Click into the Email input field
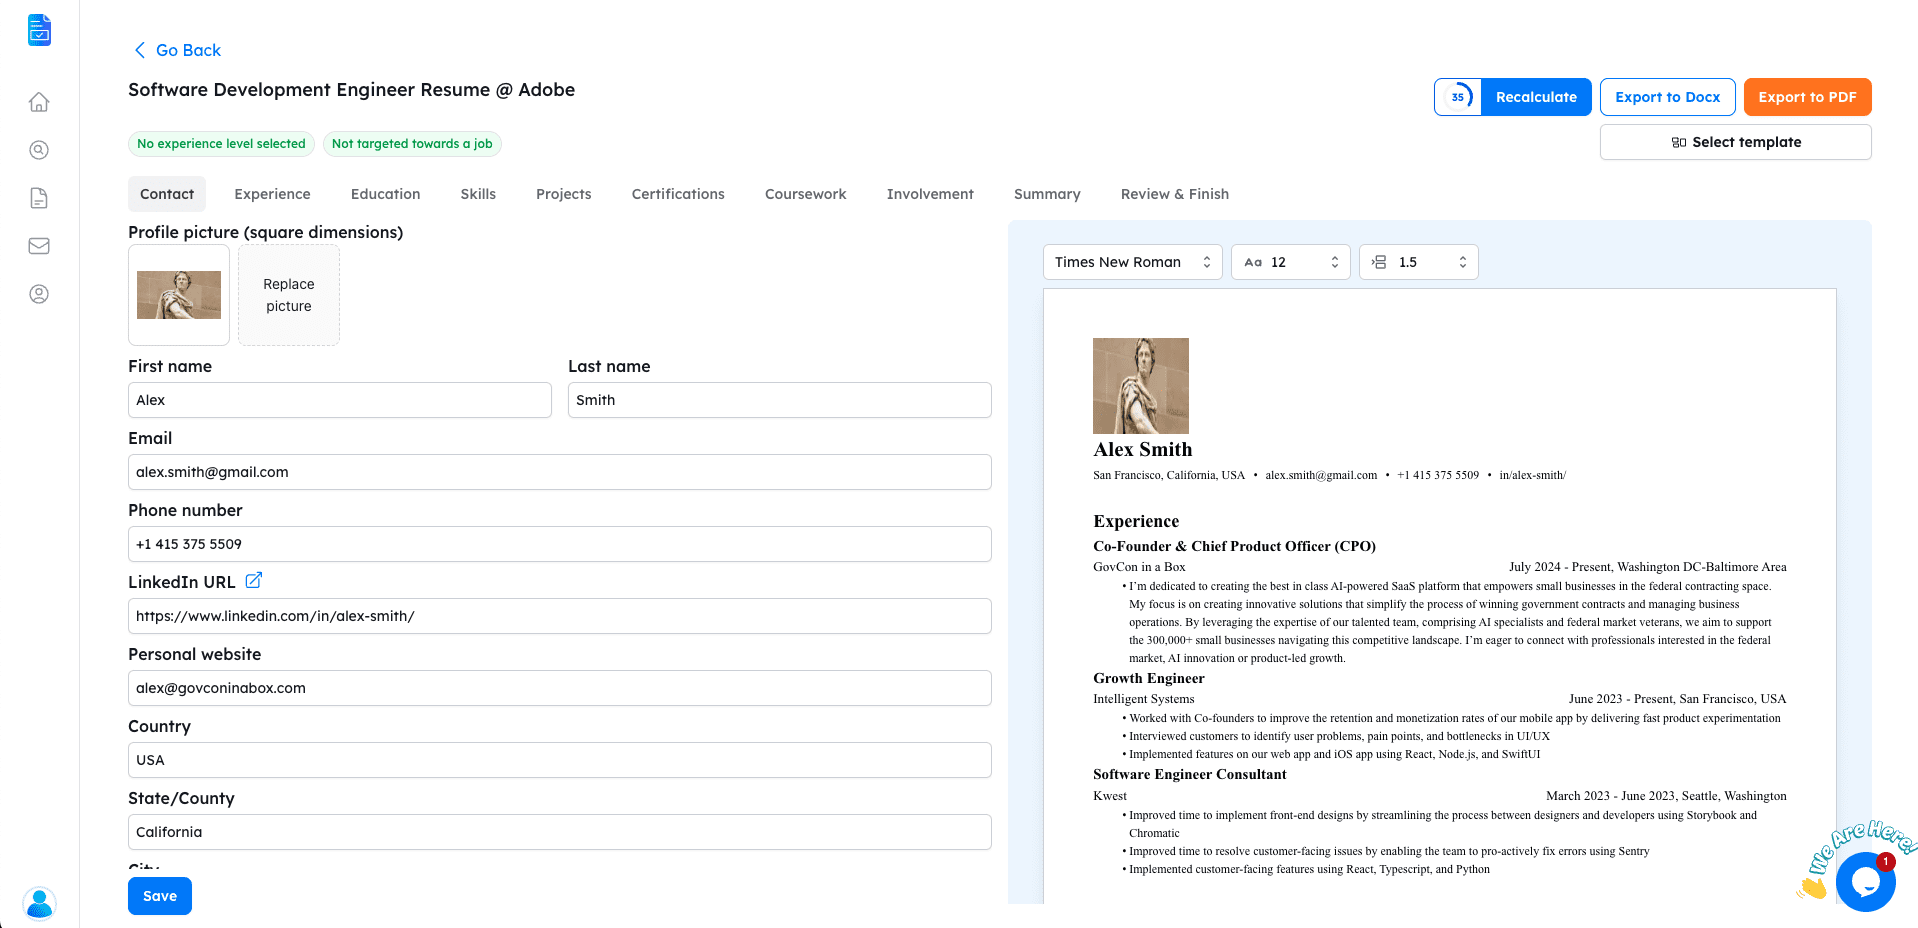 tap(559, 472)
